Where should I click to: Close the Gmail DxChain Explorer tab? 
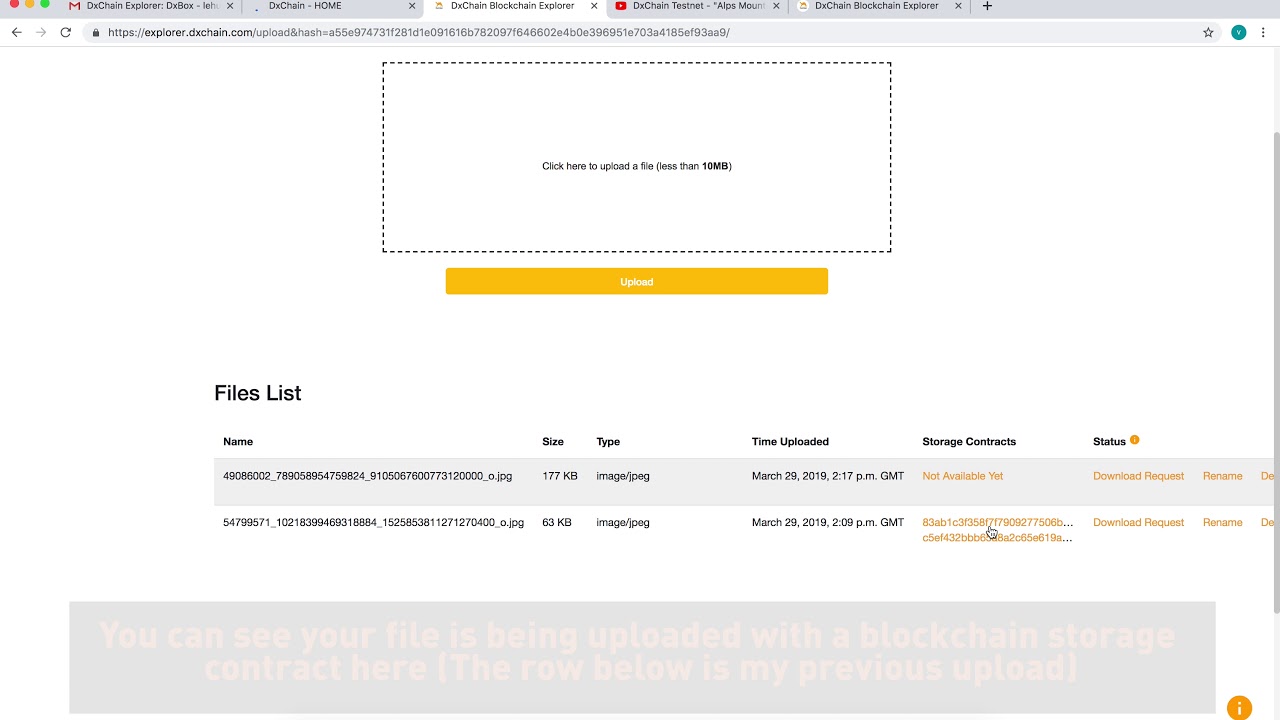(x=230, y=6)
